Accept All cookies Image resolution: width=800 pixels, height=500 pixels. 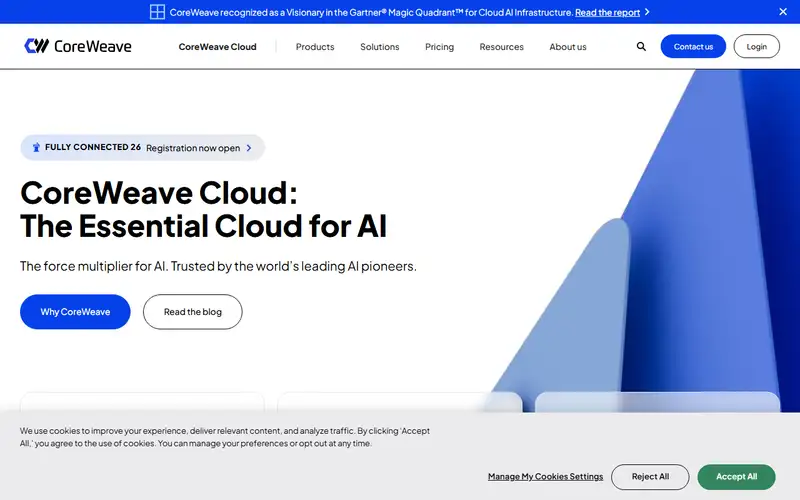736,477
